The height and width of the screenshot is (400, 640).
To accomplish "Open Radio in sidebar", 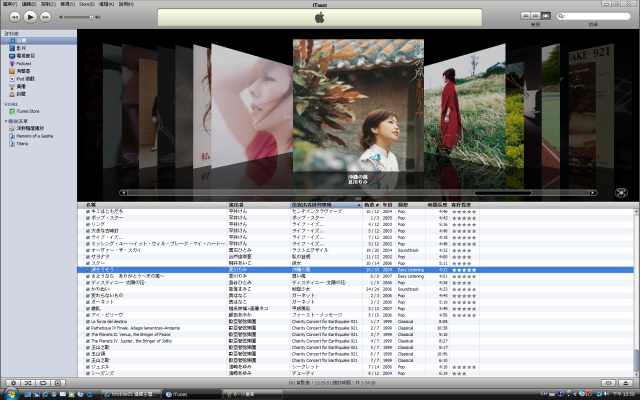I will pyautogui.click(x=38, y=87).
